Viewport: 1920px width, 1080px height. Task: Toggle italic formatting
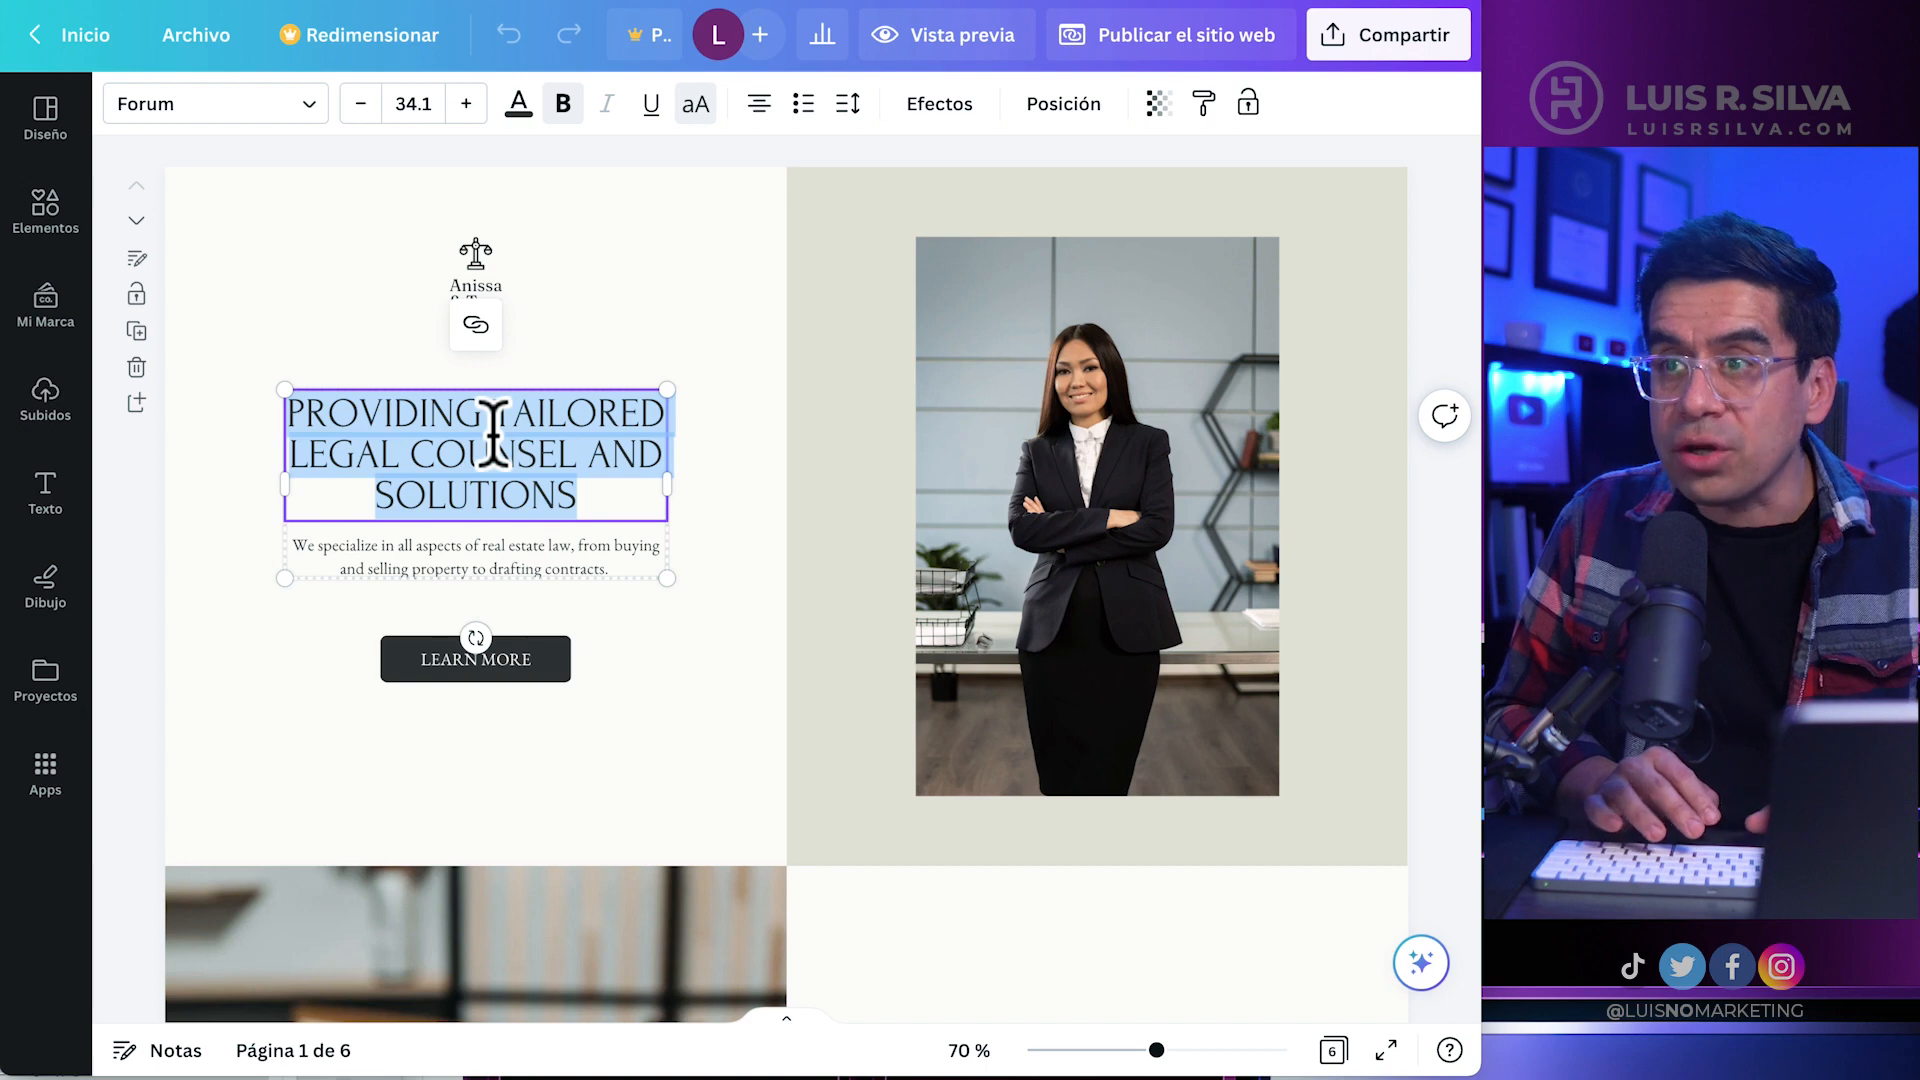(x=606, y=103)
